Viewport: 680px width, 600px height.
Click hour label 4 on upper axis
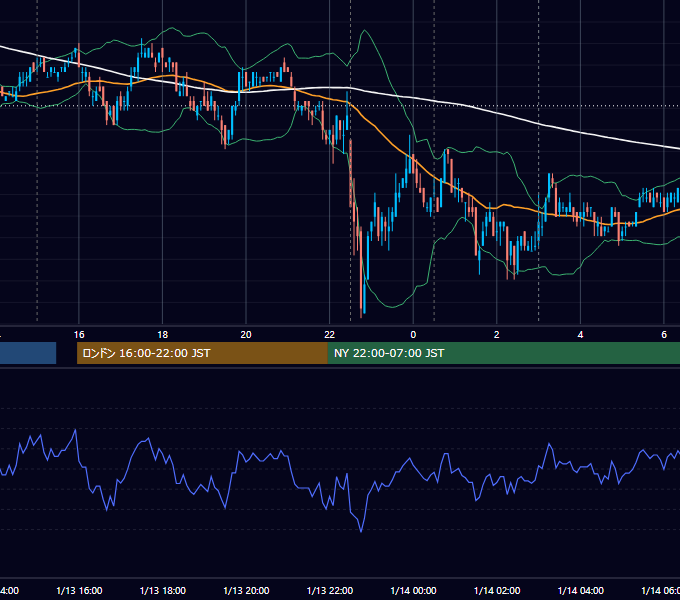(580, 335)
